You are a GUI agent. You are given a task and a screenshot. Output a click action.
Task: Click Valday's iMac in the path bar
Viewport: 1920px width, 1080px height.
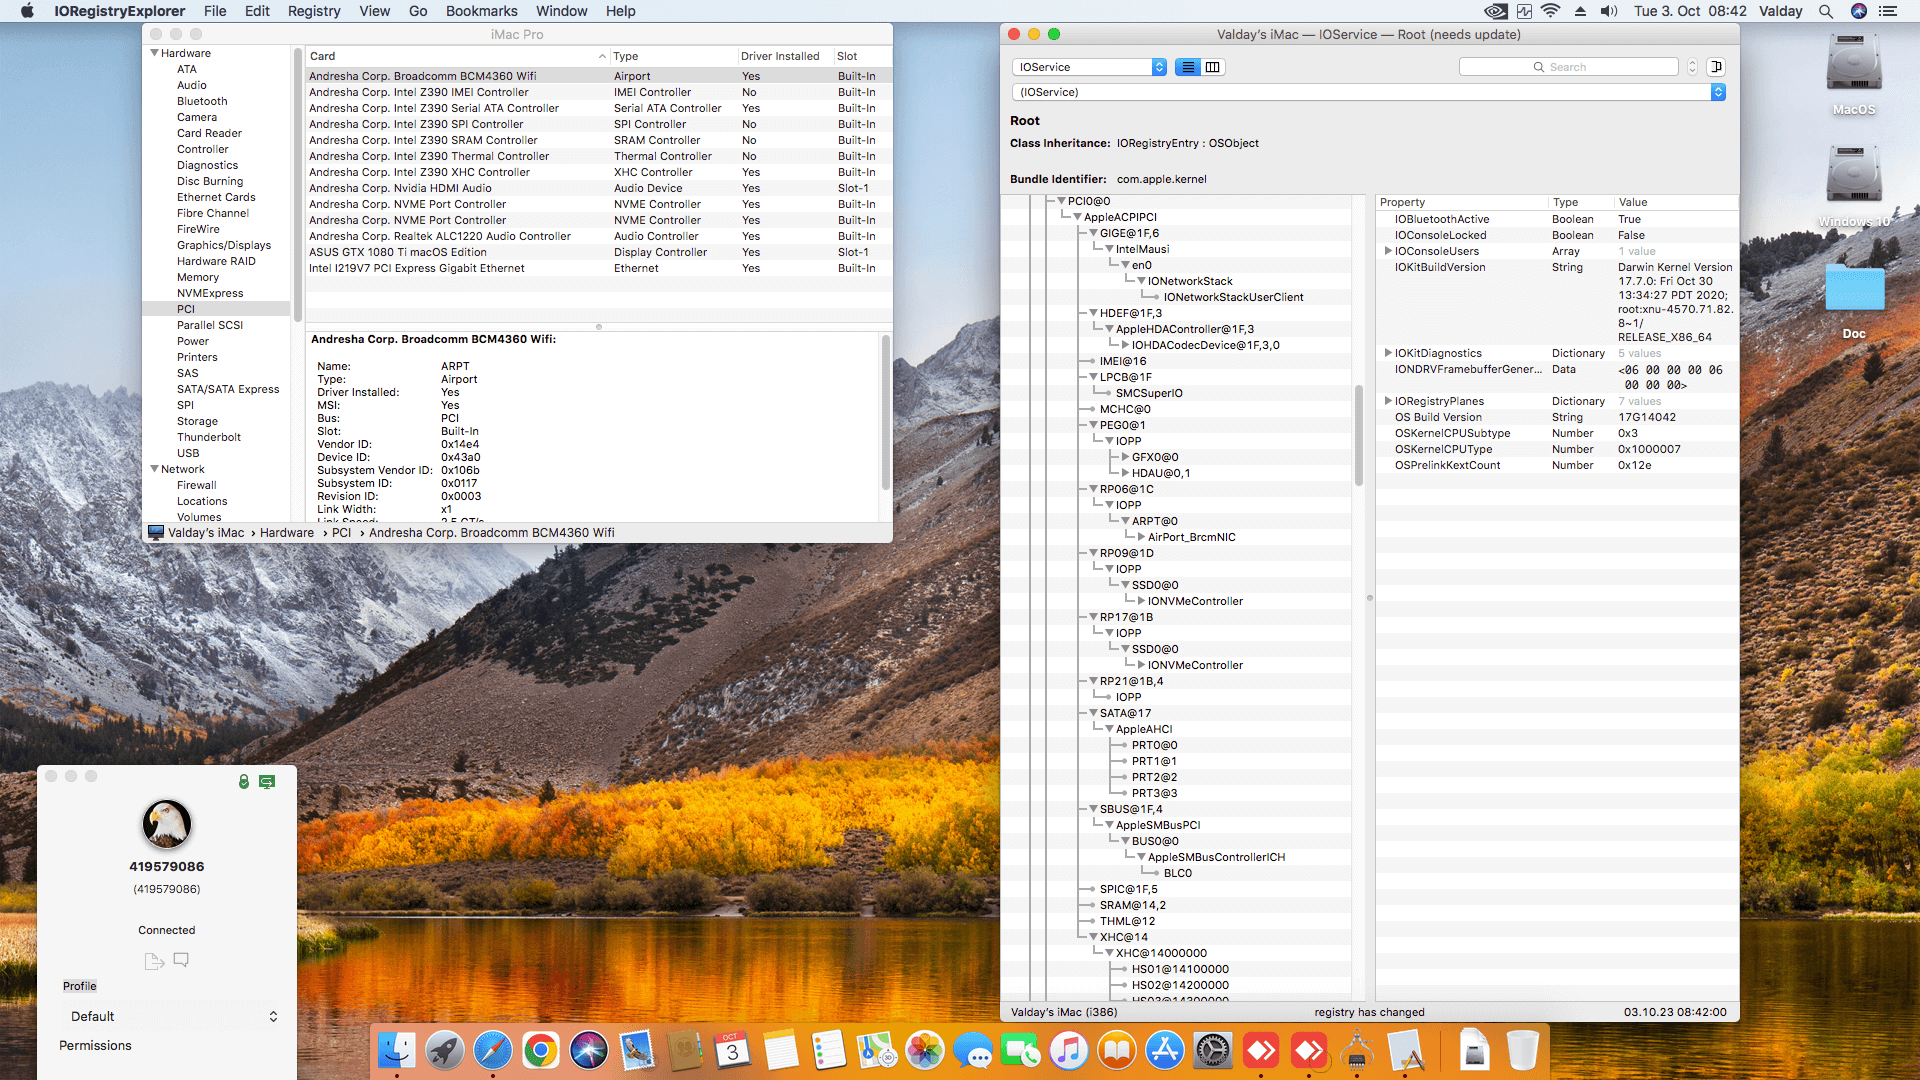[x=206, y=533]
